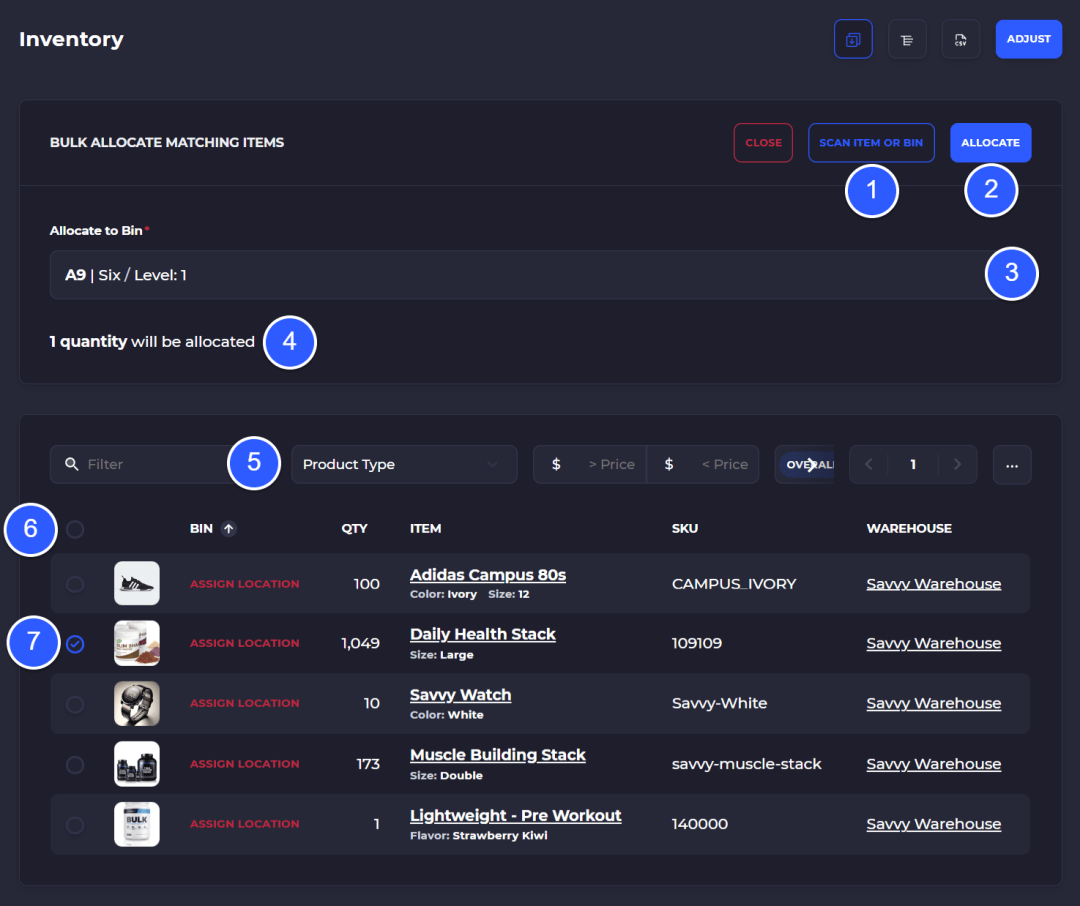Click ASSIGN LOCATION for Muscle Building Stack
This screenshot has width=1080, height=906.
245,763
